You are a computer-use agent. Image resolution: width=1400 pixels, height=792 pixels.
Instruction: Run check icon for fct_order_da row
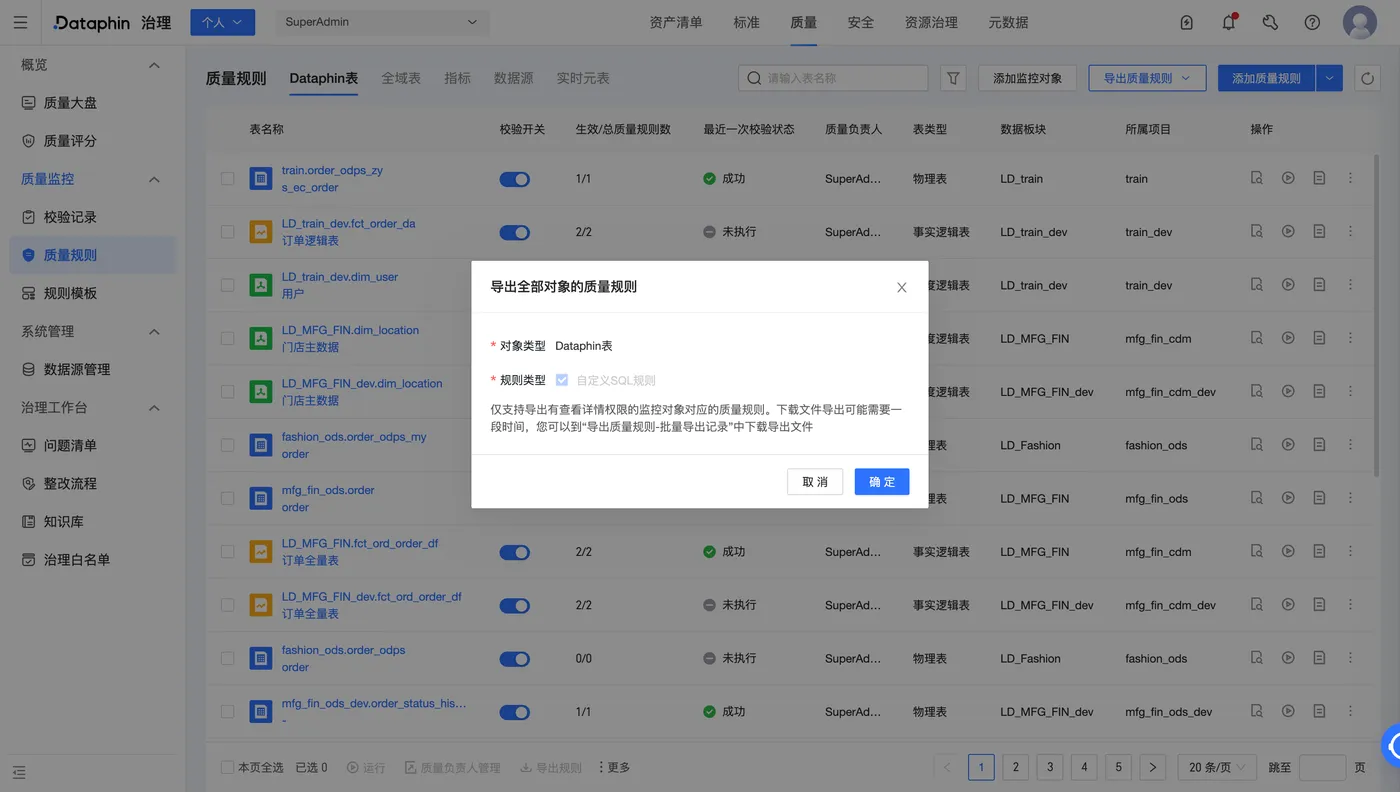tap(1288, 231)
